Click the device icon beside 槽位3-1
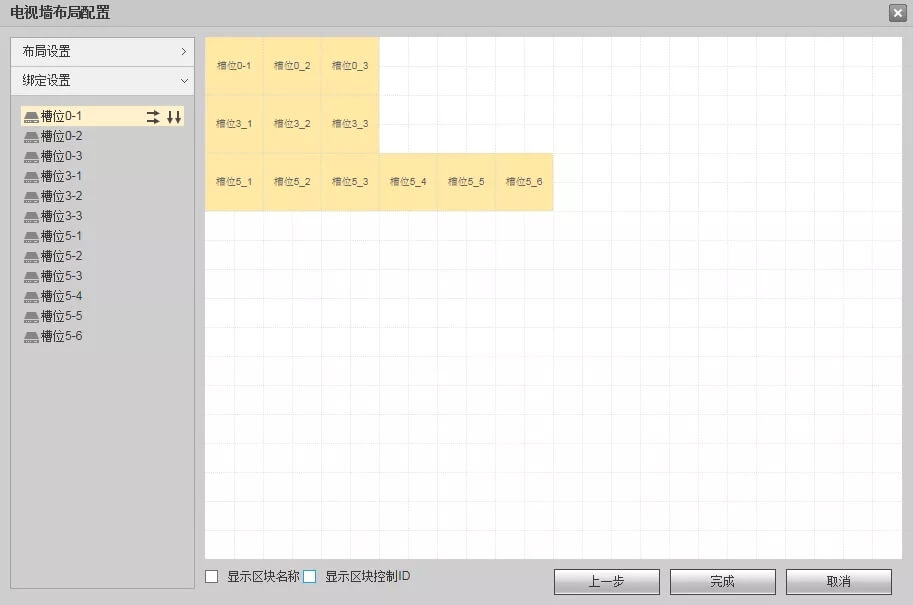Image resolution: width=913 pixels, height=605 pixels. [31, 177]
